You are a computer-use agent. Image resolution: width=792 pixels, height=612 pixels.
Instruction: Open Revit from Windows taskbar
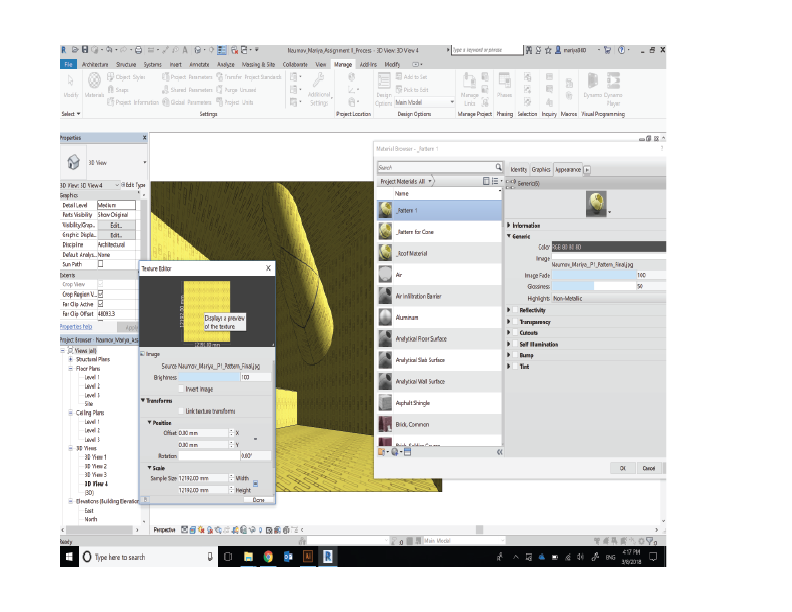coord(328,556)
